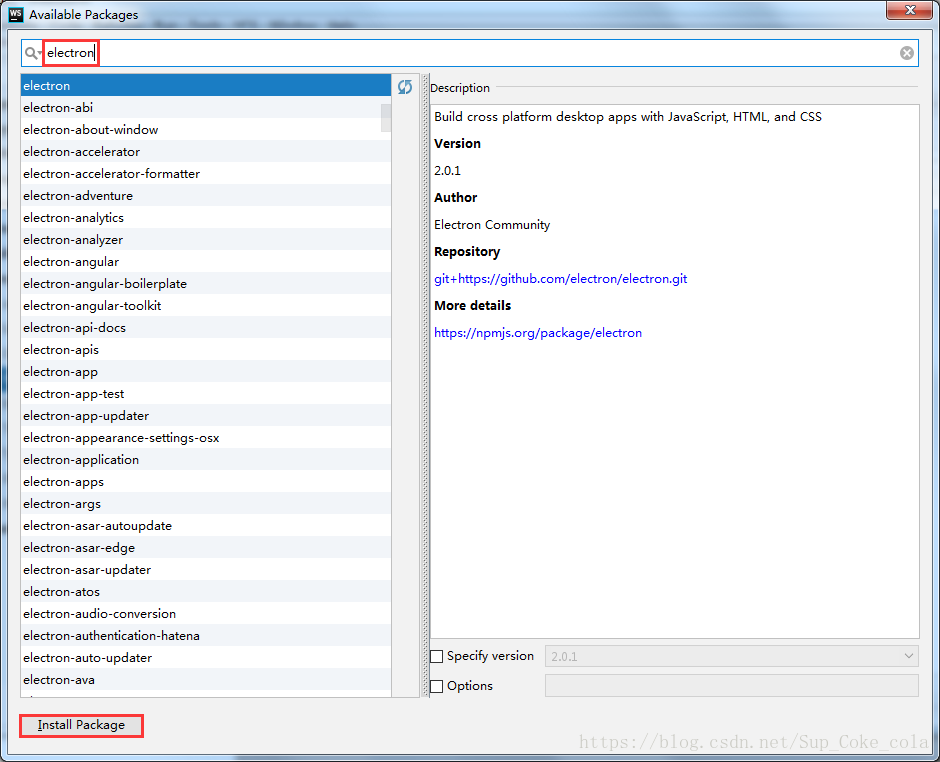Reload the package list via refresh icon

coord(405,87)
